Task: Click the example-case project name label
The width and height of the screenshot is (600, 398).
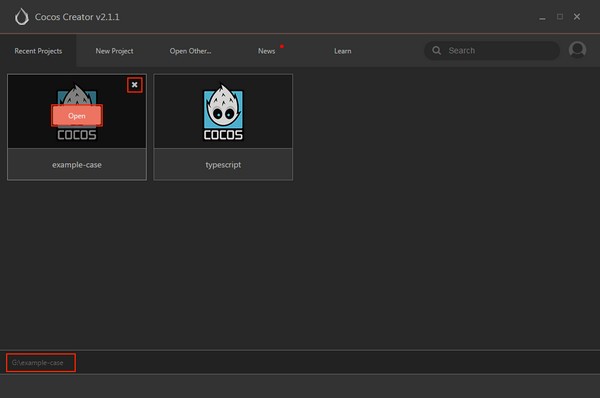Action: 77,165
